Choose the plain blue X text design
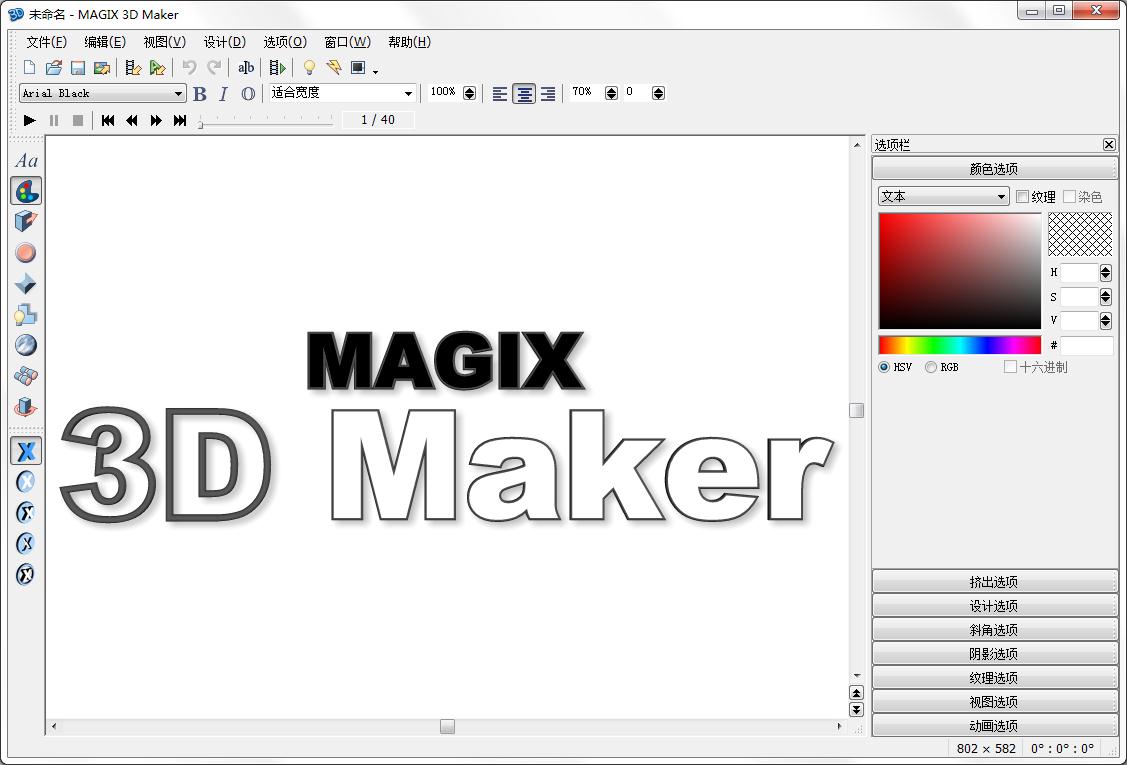The height and width of the screenshot is (765, 1127). pos(26,452)
